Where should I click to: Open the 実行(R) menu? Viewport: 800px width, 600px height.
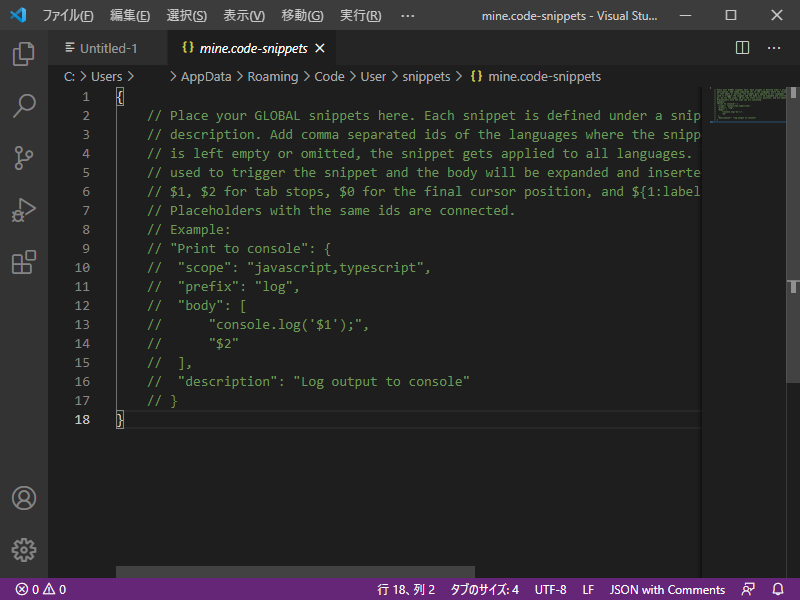click(361, 15)
